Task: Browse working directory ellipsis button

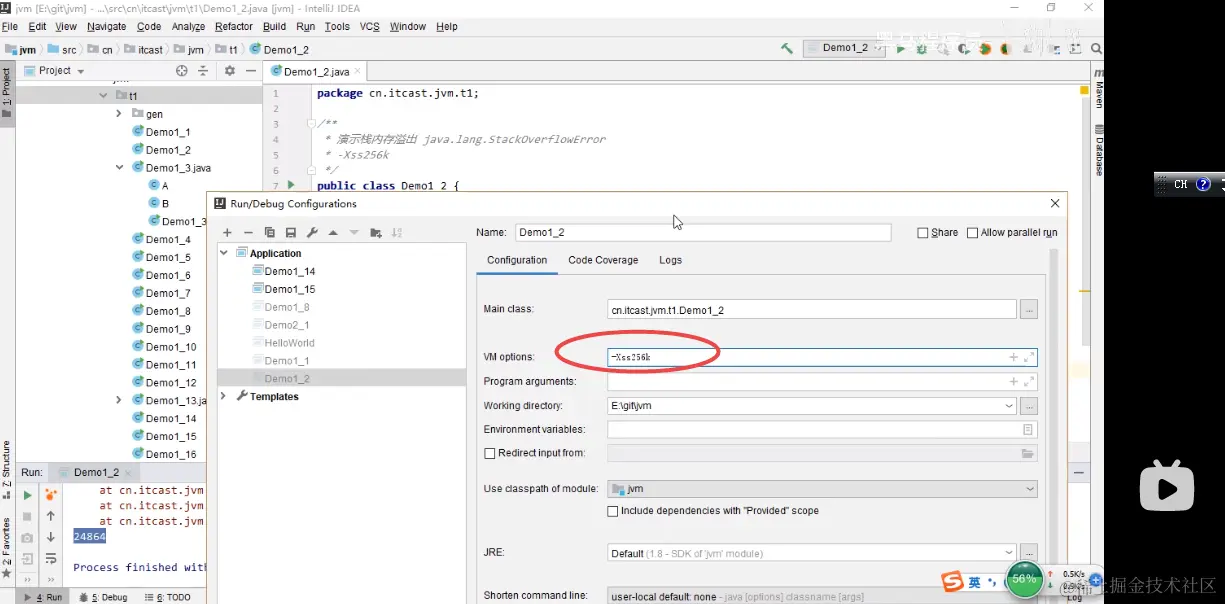Action: (x=1029, y=406)
